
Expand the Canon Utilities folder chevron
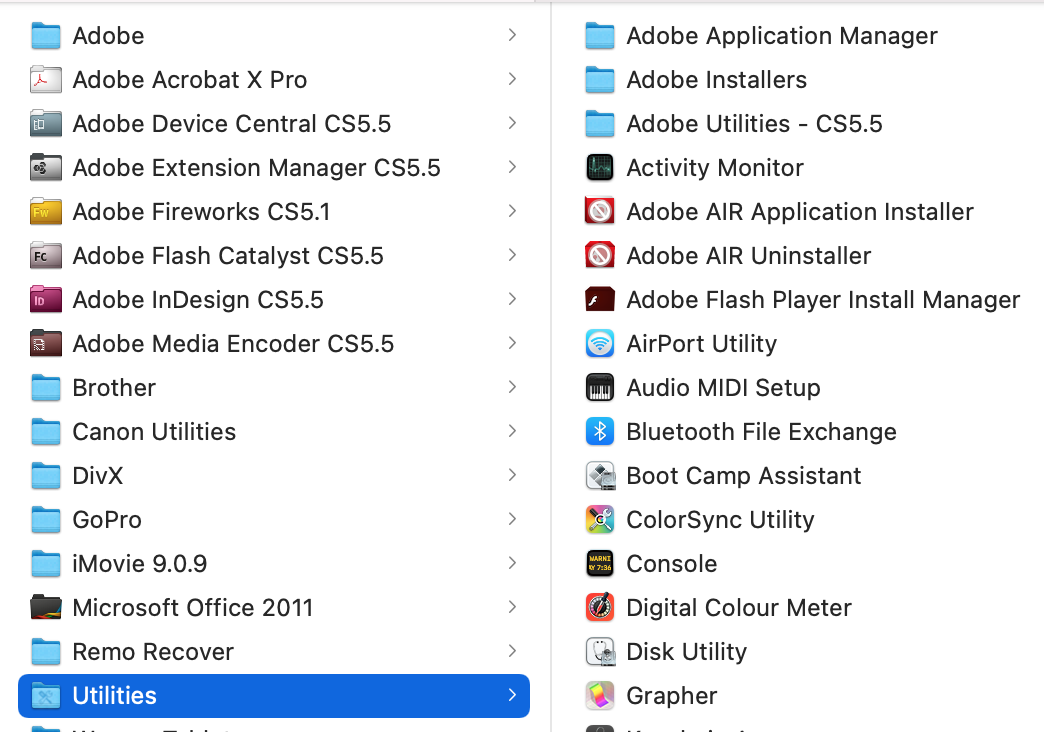(512, 432)
